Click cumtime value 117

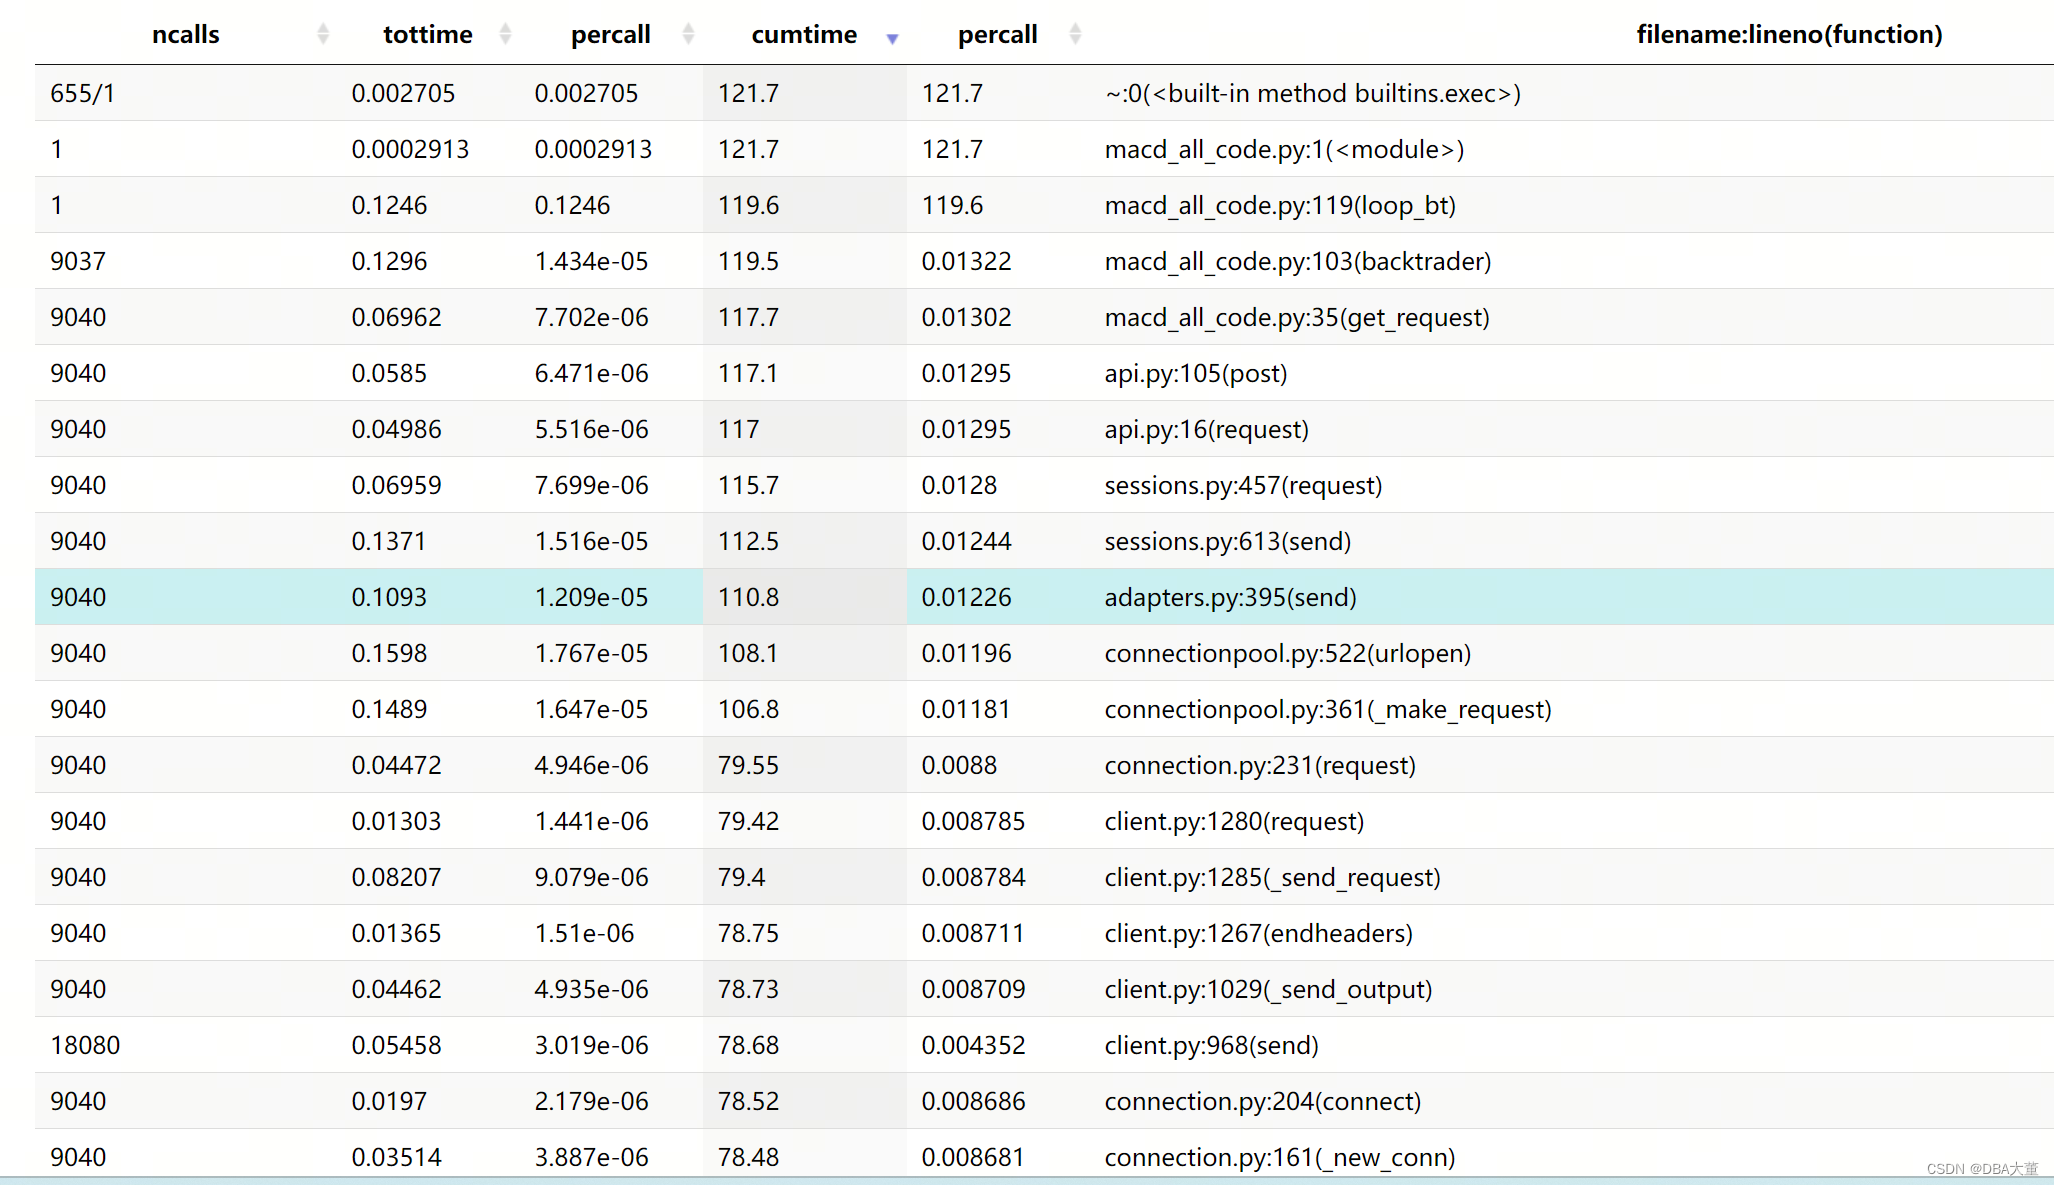[x=738, y=429]
